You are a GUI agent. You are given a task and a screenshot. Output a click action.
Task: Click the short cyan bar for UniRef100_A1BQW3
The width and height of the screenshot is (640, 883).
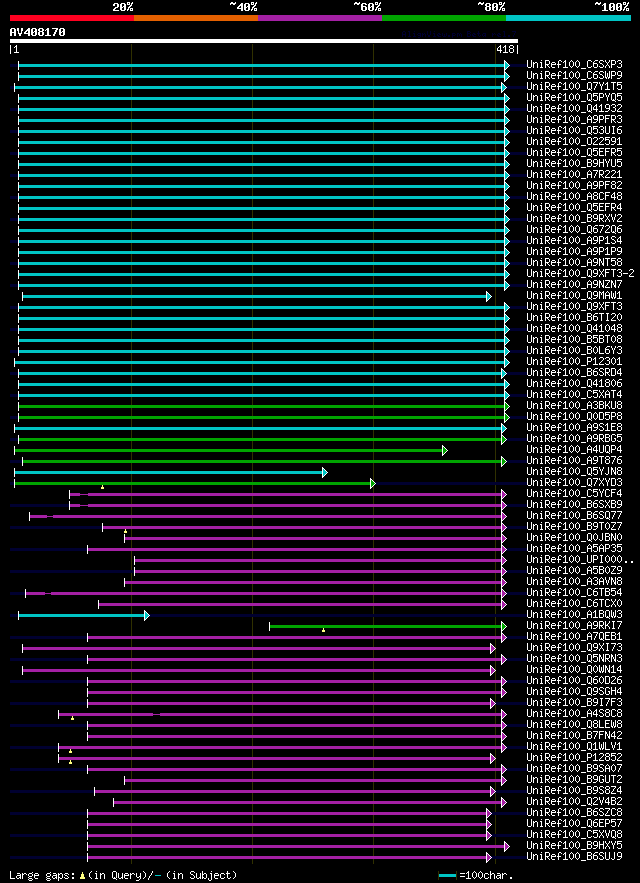[83, 616]
